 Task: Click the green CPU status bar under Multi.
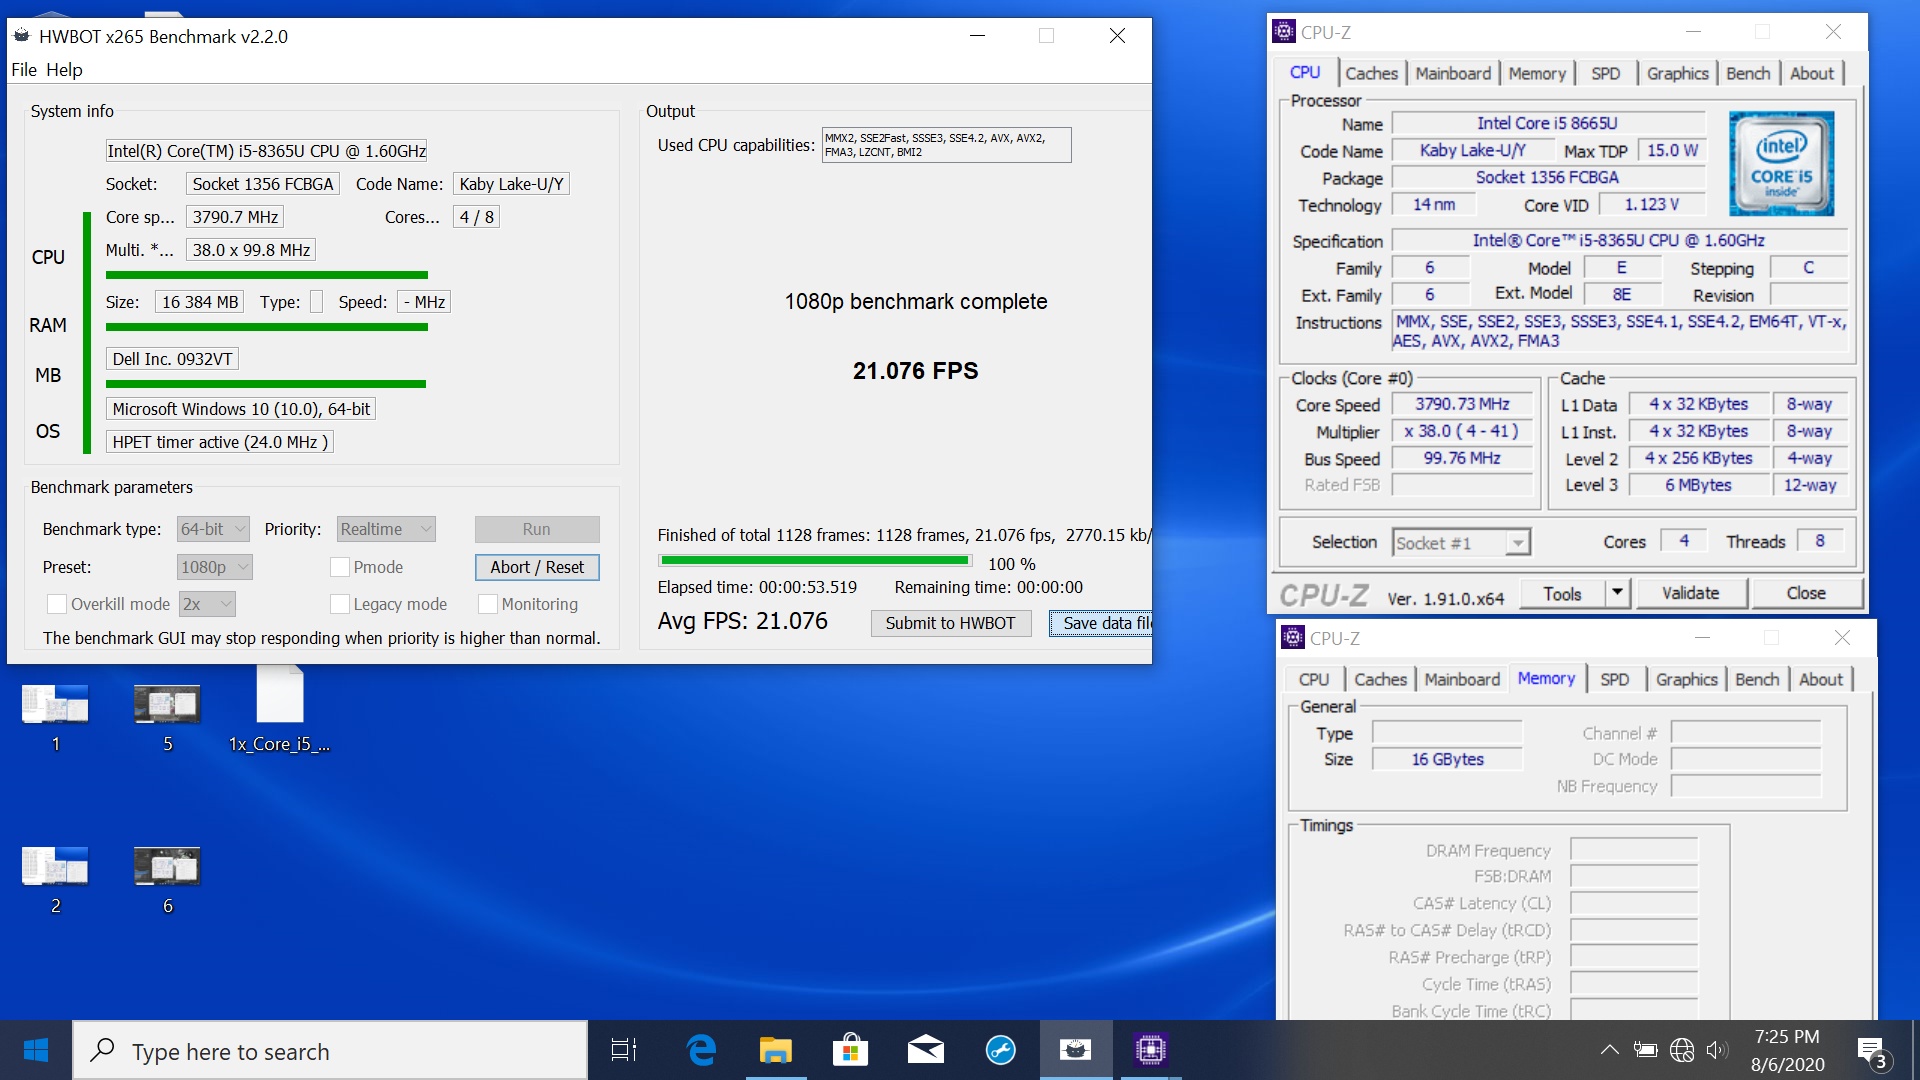coord(267,275)
